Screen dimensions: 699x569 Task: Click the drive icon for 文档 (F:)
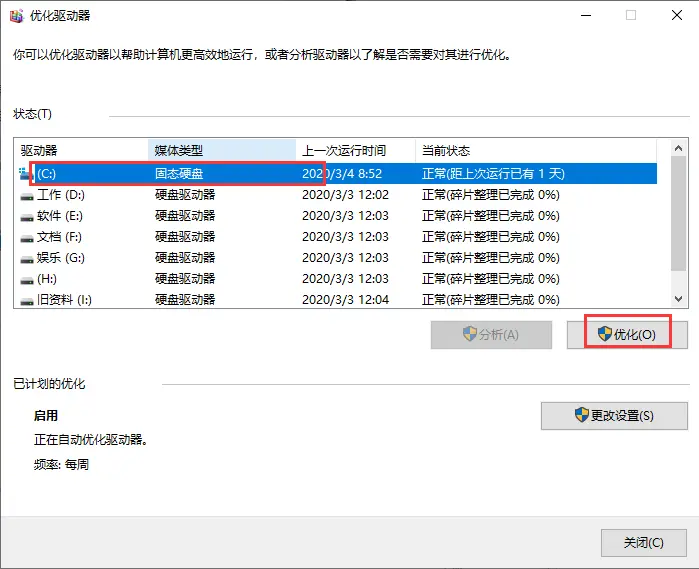[27, 238]
